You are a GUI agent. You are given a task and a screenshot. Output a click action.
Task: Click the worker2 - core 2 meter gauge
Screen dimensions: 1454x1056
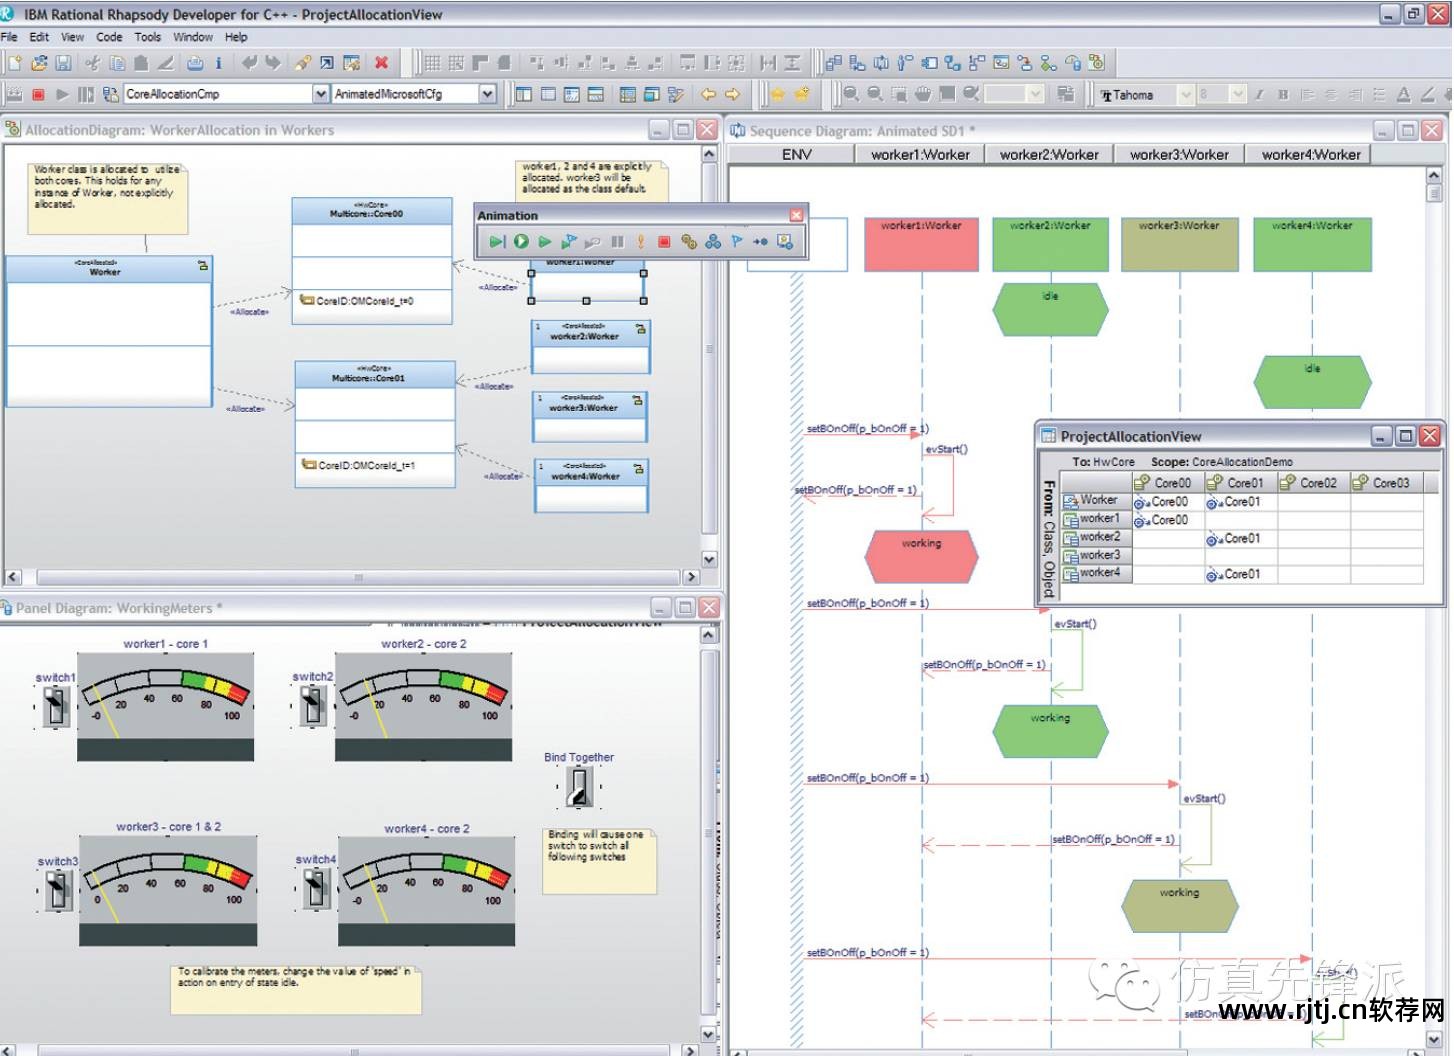(x=423, y=706)
